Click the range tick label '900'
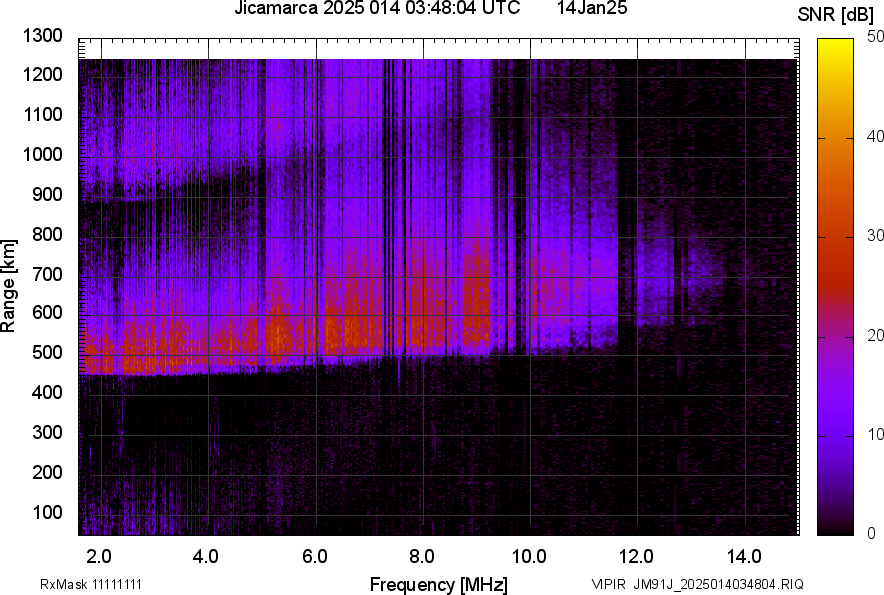This screenshot has width=884, height=595. (47, 194)
